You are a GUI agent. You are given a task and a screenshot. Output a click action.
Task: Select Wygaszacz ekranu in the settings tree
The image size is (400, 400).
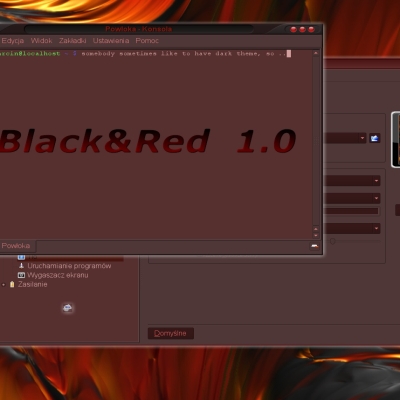[58, 275]
